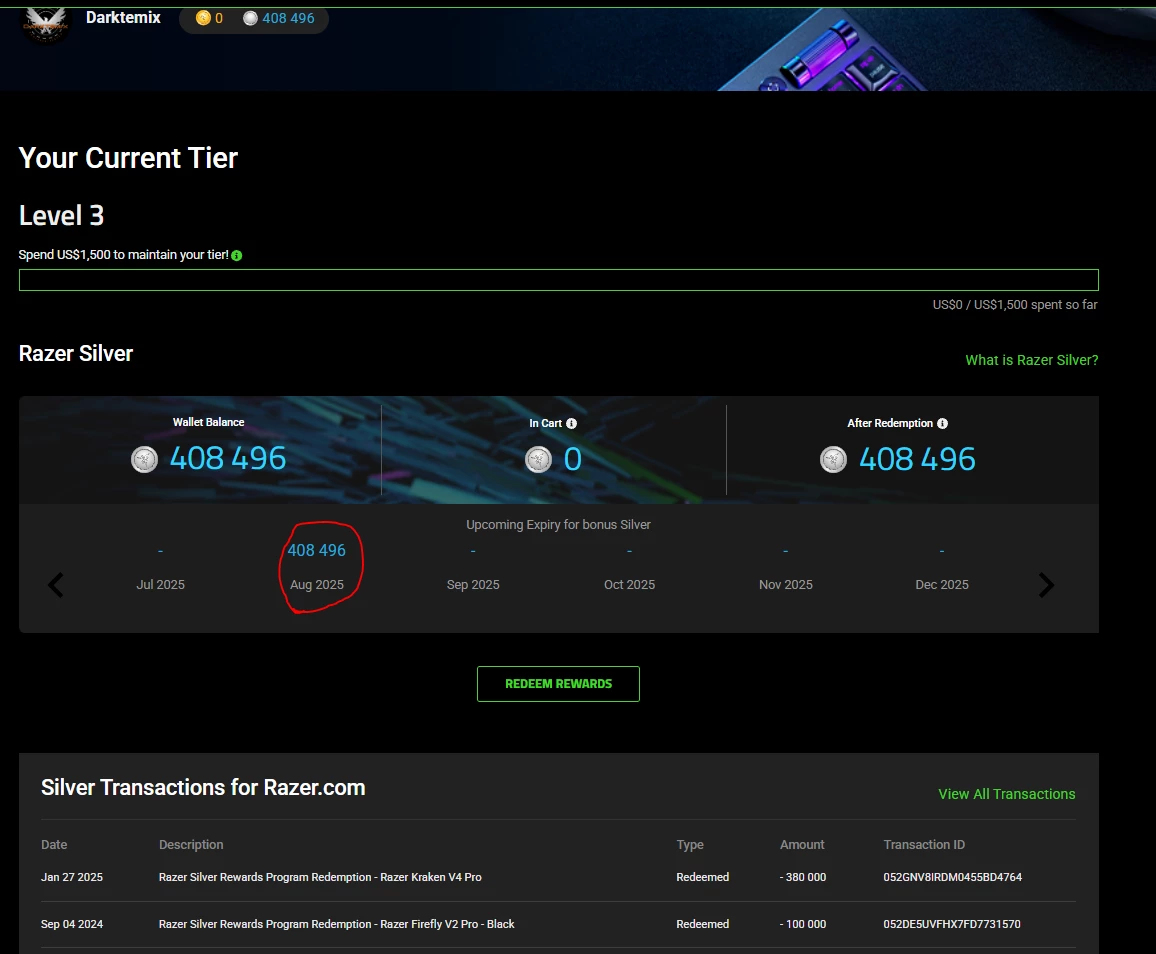The width and height of the screenshot is (1156, 954).
Task: Click the green info icon beside maintain tier
Action: click(x=237, y=255)
